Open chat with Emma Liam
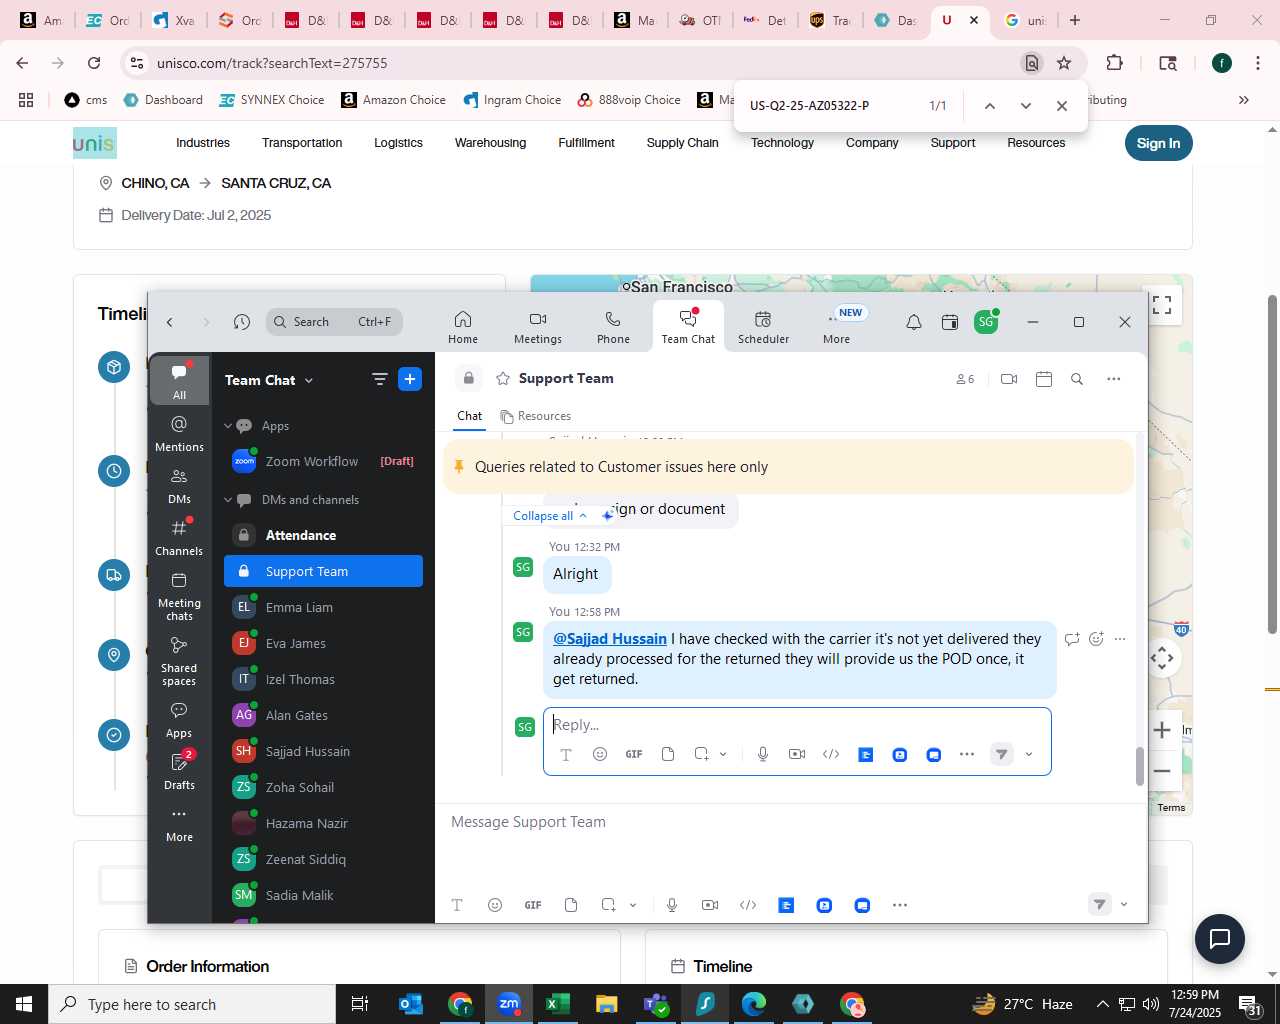Viewport: 1280px width, 1024px height. pyautogui.click(x=323, y=607)
